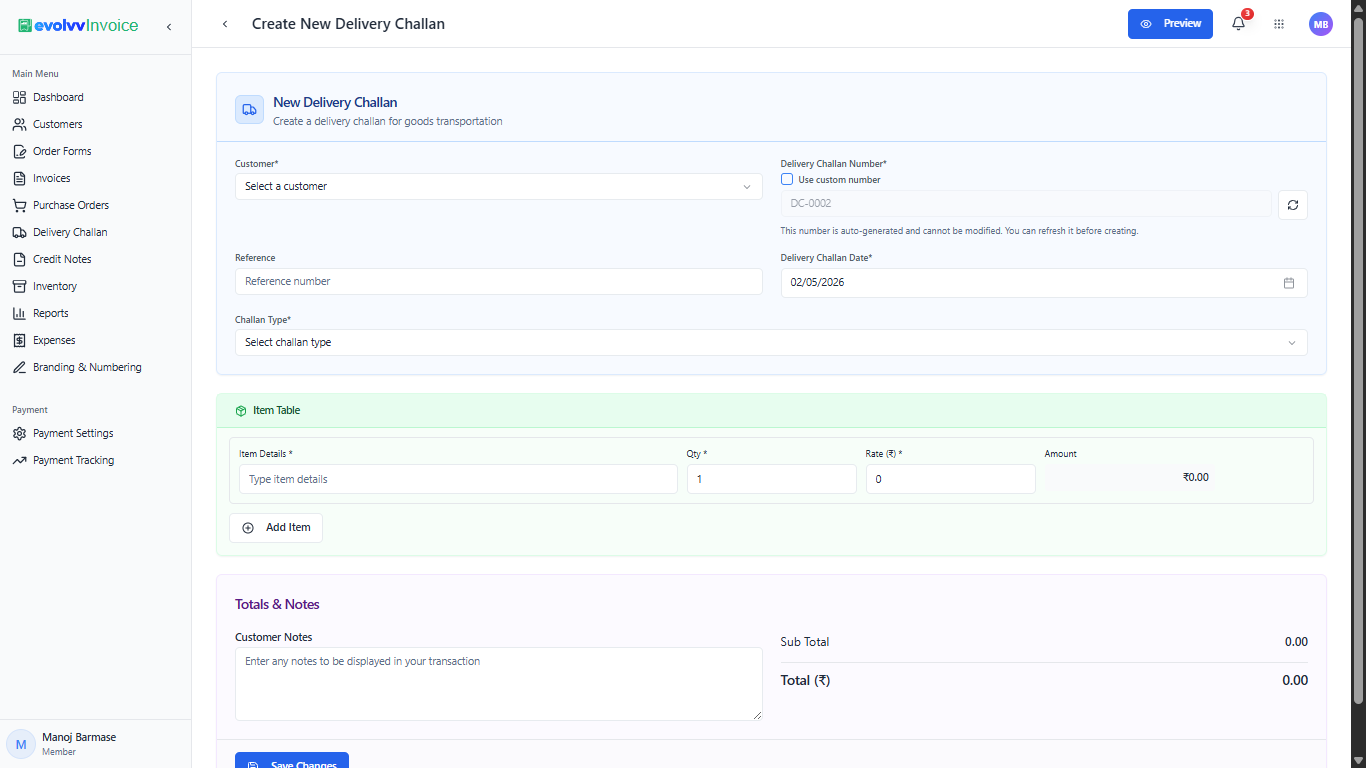
Task: Click the Manoj Barmase user name
Action: pyautogui.click(x=79, y=737)
